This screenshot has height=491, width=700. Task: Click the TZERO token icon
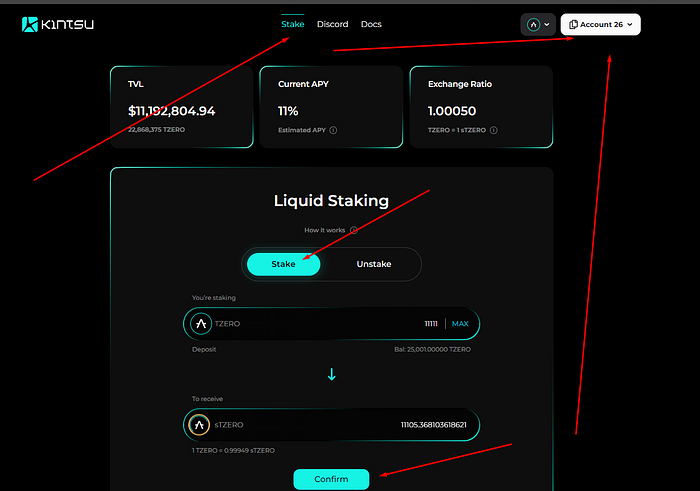[x=201, y=324]
